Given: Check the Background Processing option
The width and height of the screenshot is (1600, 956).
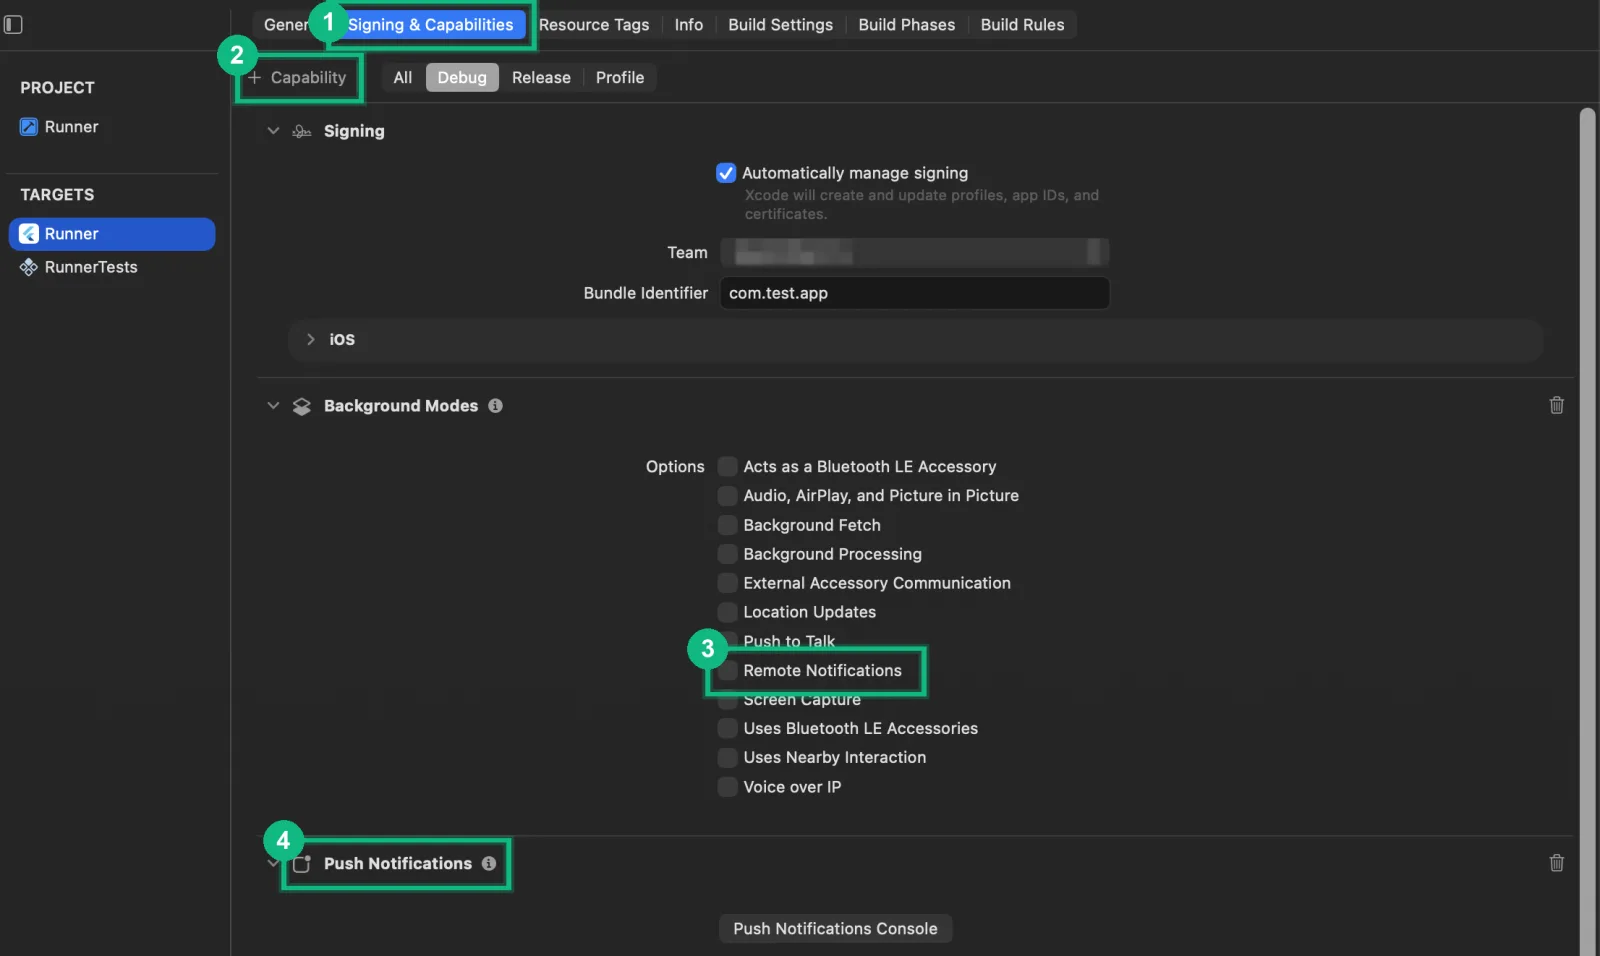Looking at the screenshot, I should tap(728, 554).
